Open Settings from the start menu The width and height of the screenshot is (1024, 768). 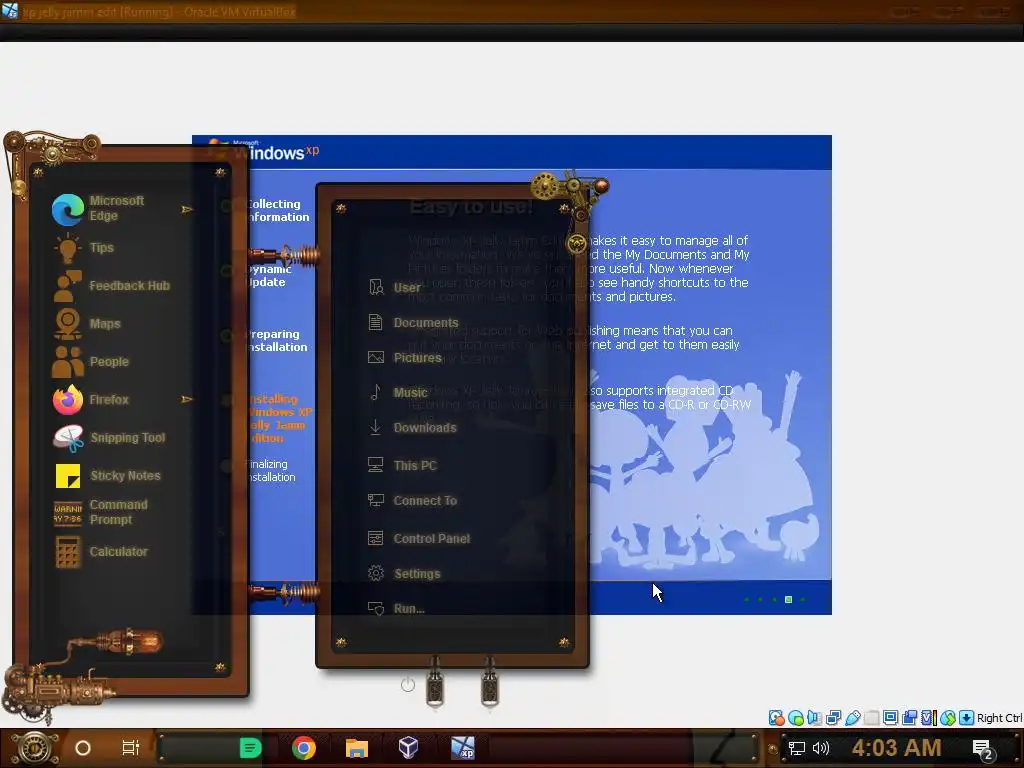(404, 574)
